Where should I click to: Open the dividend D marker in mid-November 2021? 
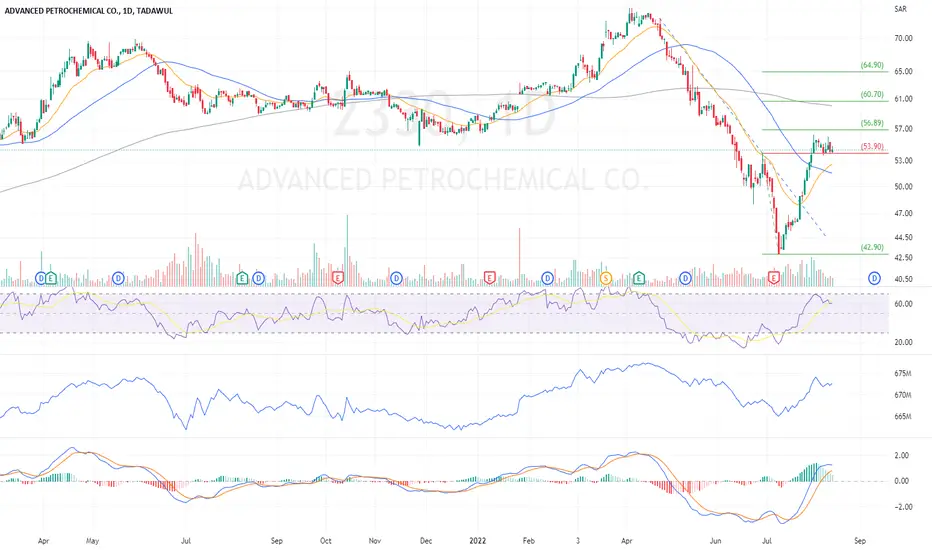point(396,278)
